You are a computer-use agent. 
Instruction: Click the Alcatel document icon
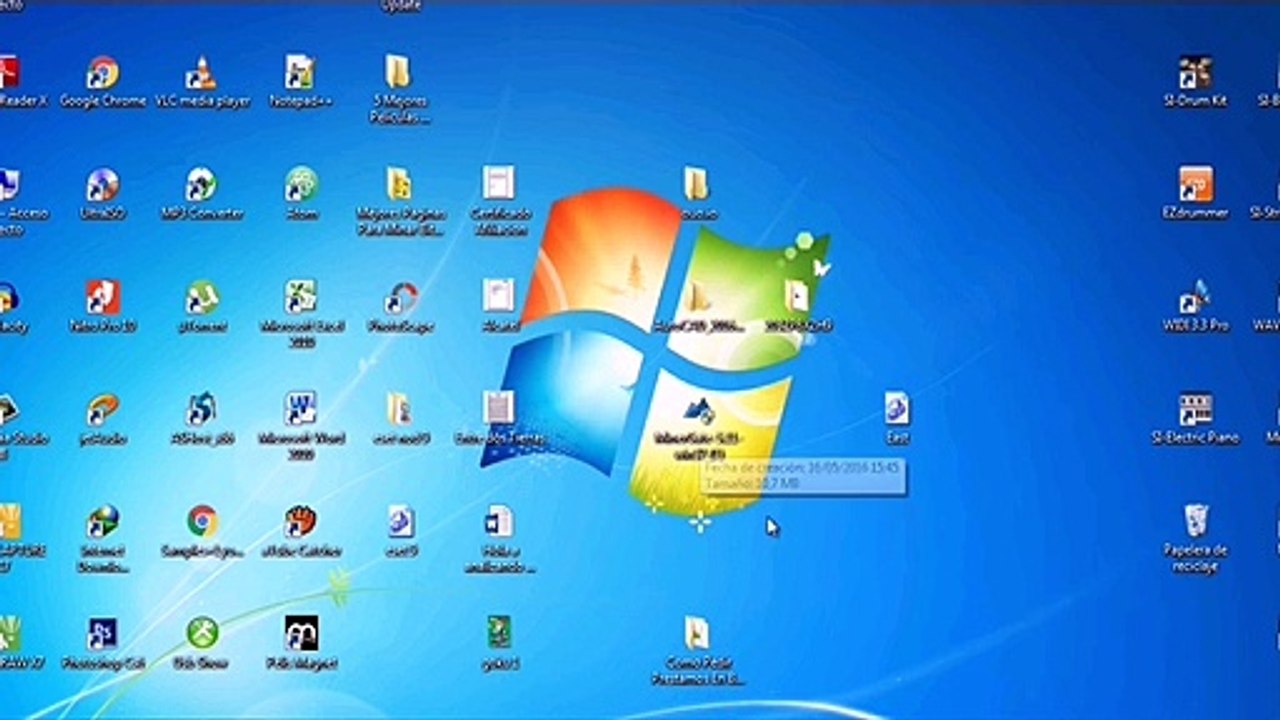click(x=498, y=297)
